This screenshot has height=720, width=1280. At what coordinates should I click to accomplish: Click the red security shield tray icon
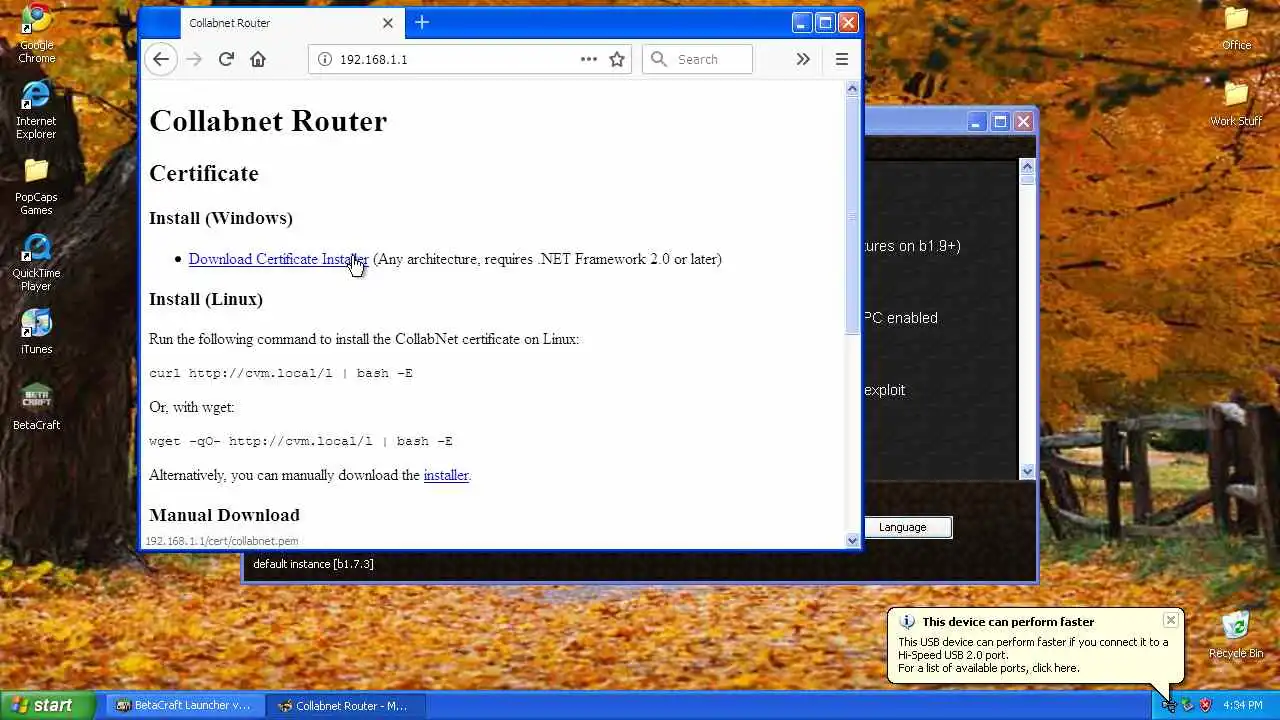click(1206, 705)
